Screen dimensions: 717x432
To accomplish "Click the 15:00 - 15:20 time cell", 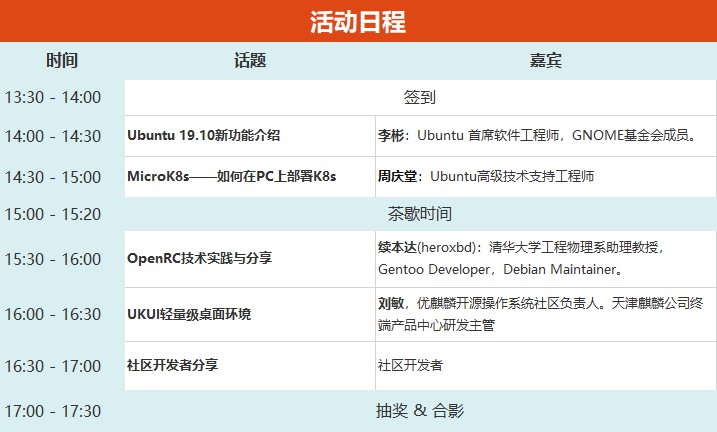I will 53,214.
